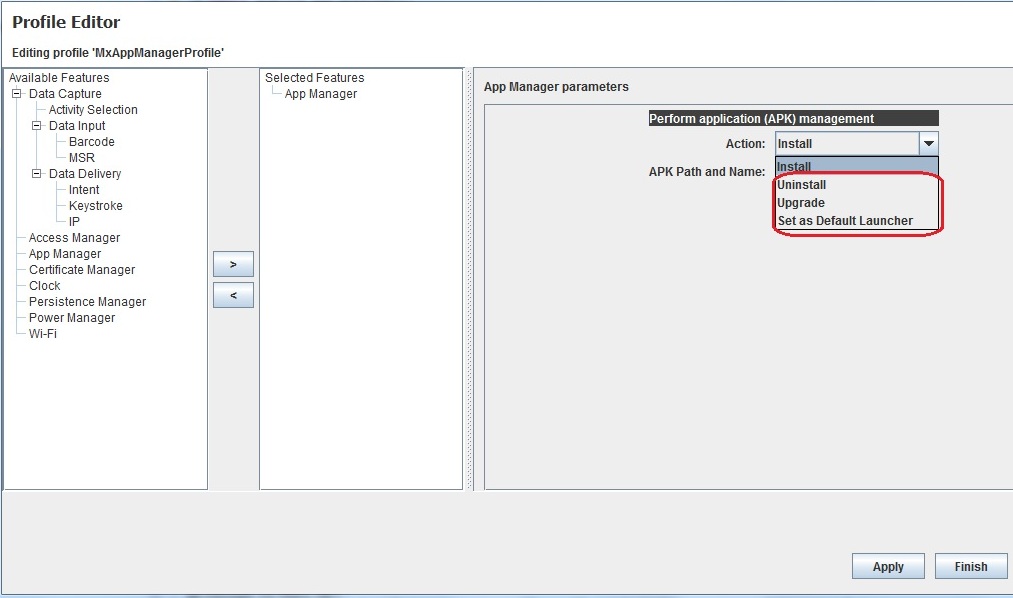Click the right arrow to add feature
Image resolution: width=1013 pixels, height=598 pixels.
[x=233, y=263]
